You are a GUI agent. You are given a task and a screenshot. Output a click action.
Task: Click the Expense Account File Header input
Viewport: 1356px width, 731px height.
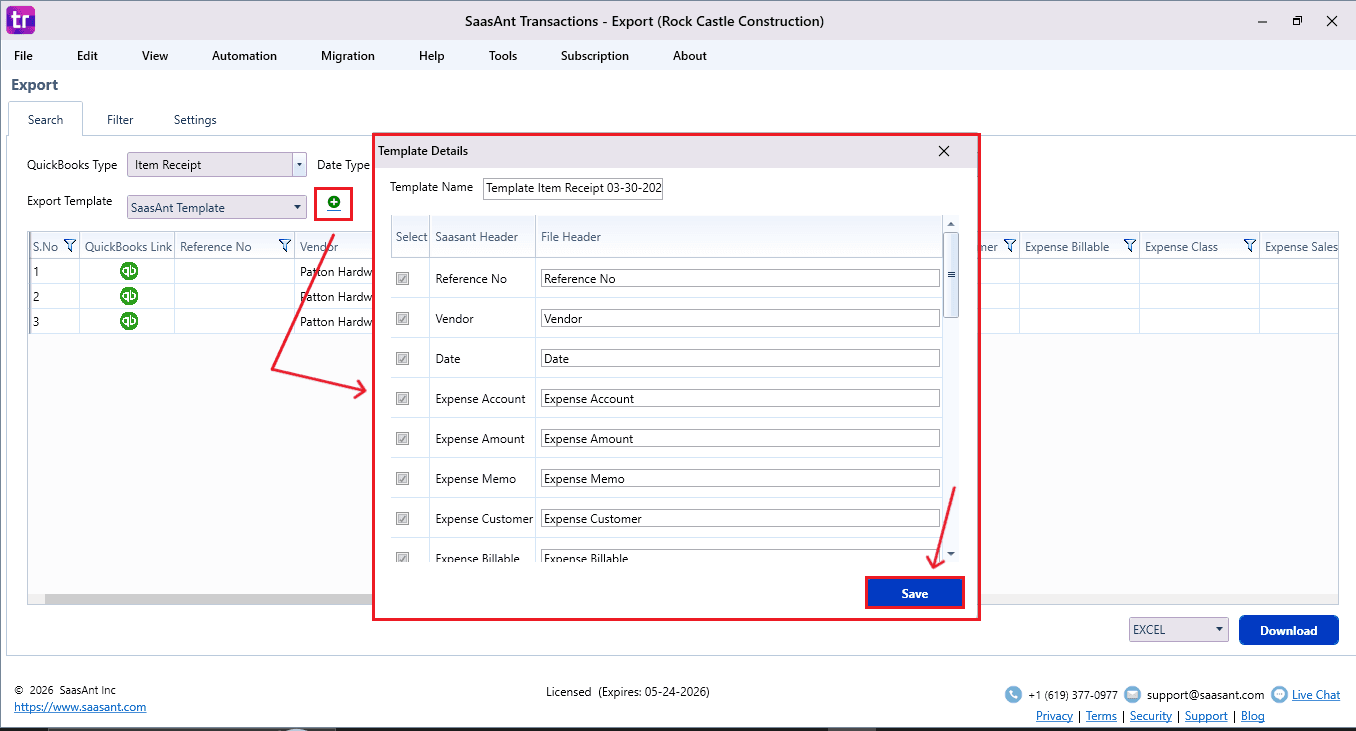click(740, 398)
